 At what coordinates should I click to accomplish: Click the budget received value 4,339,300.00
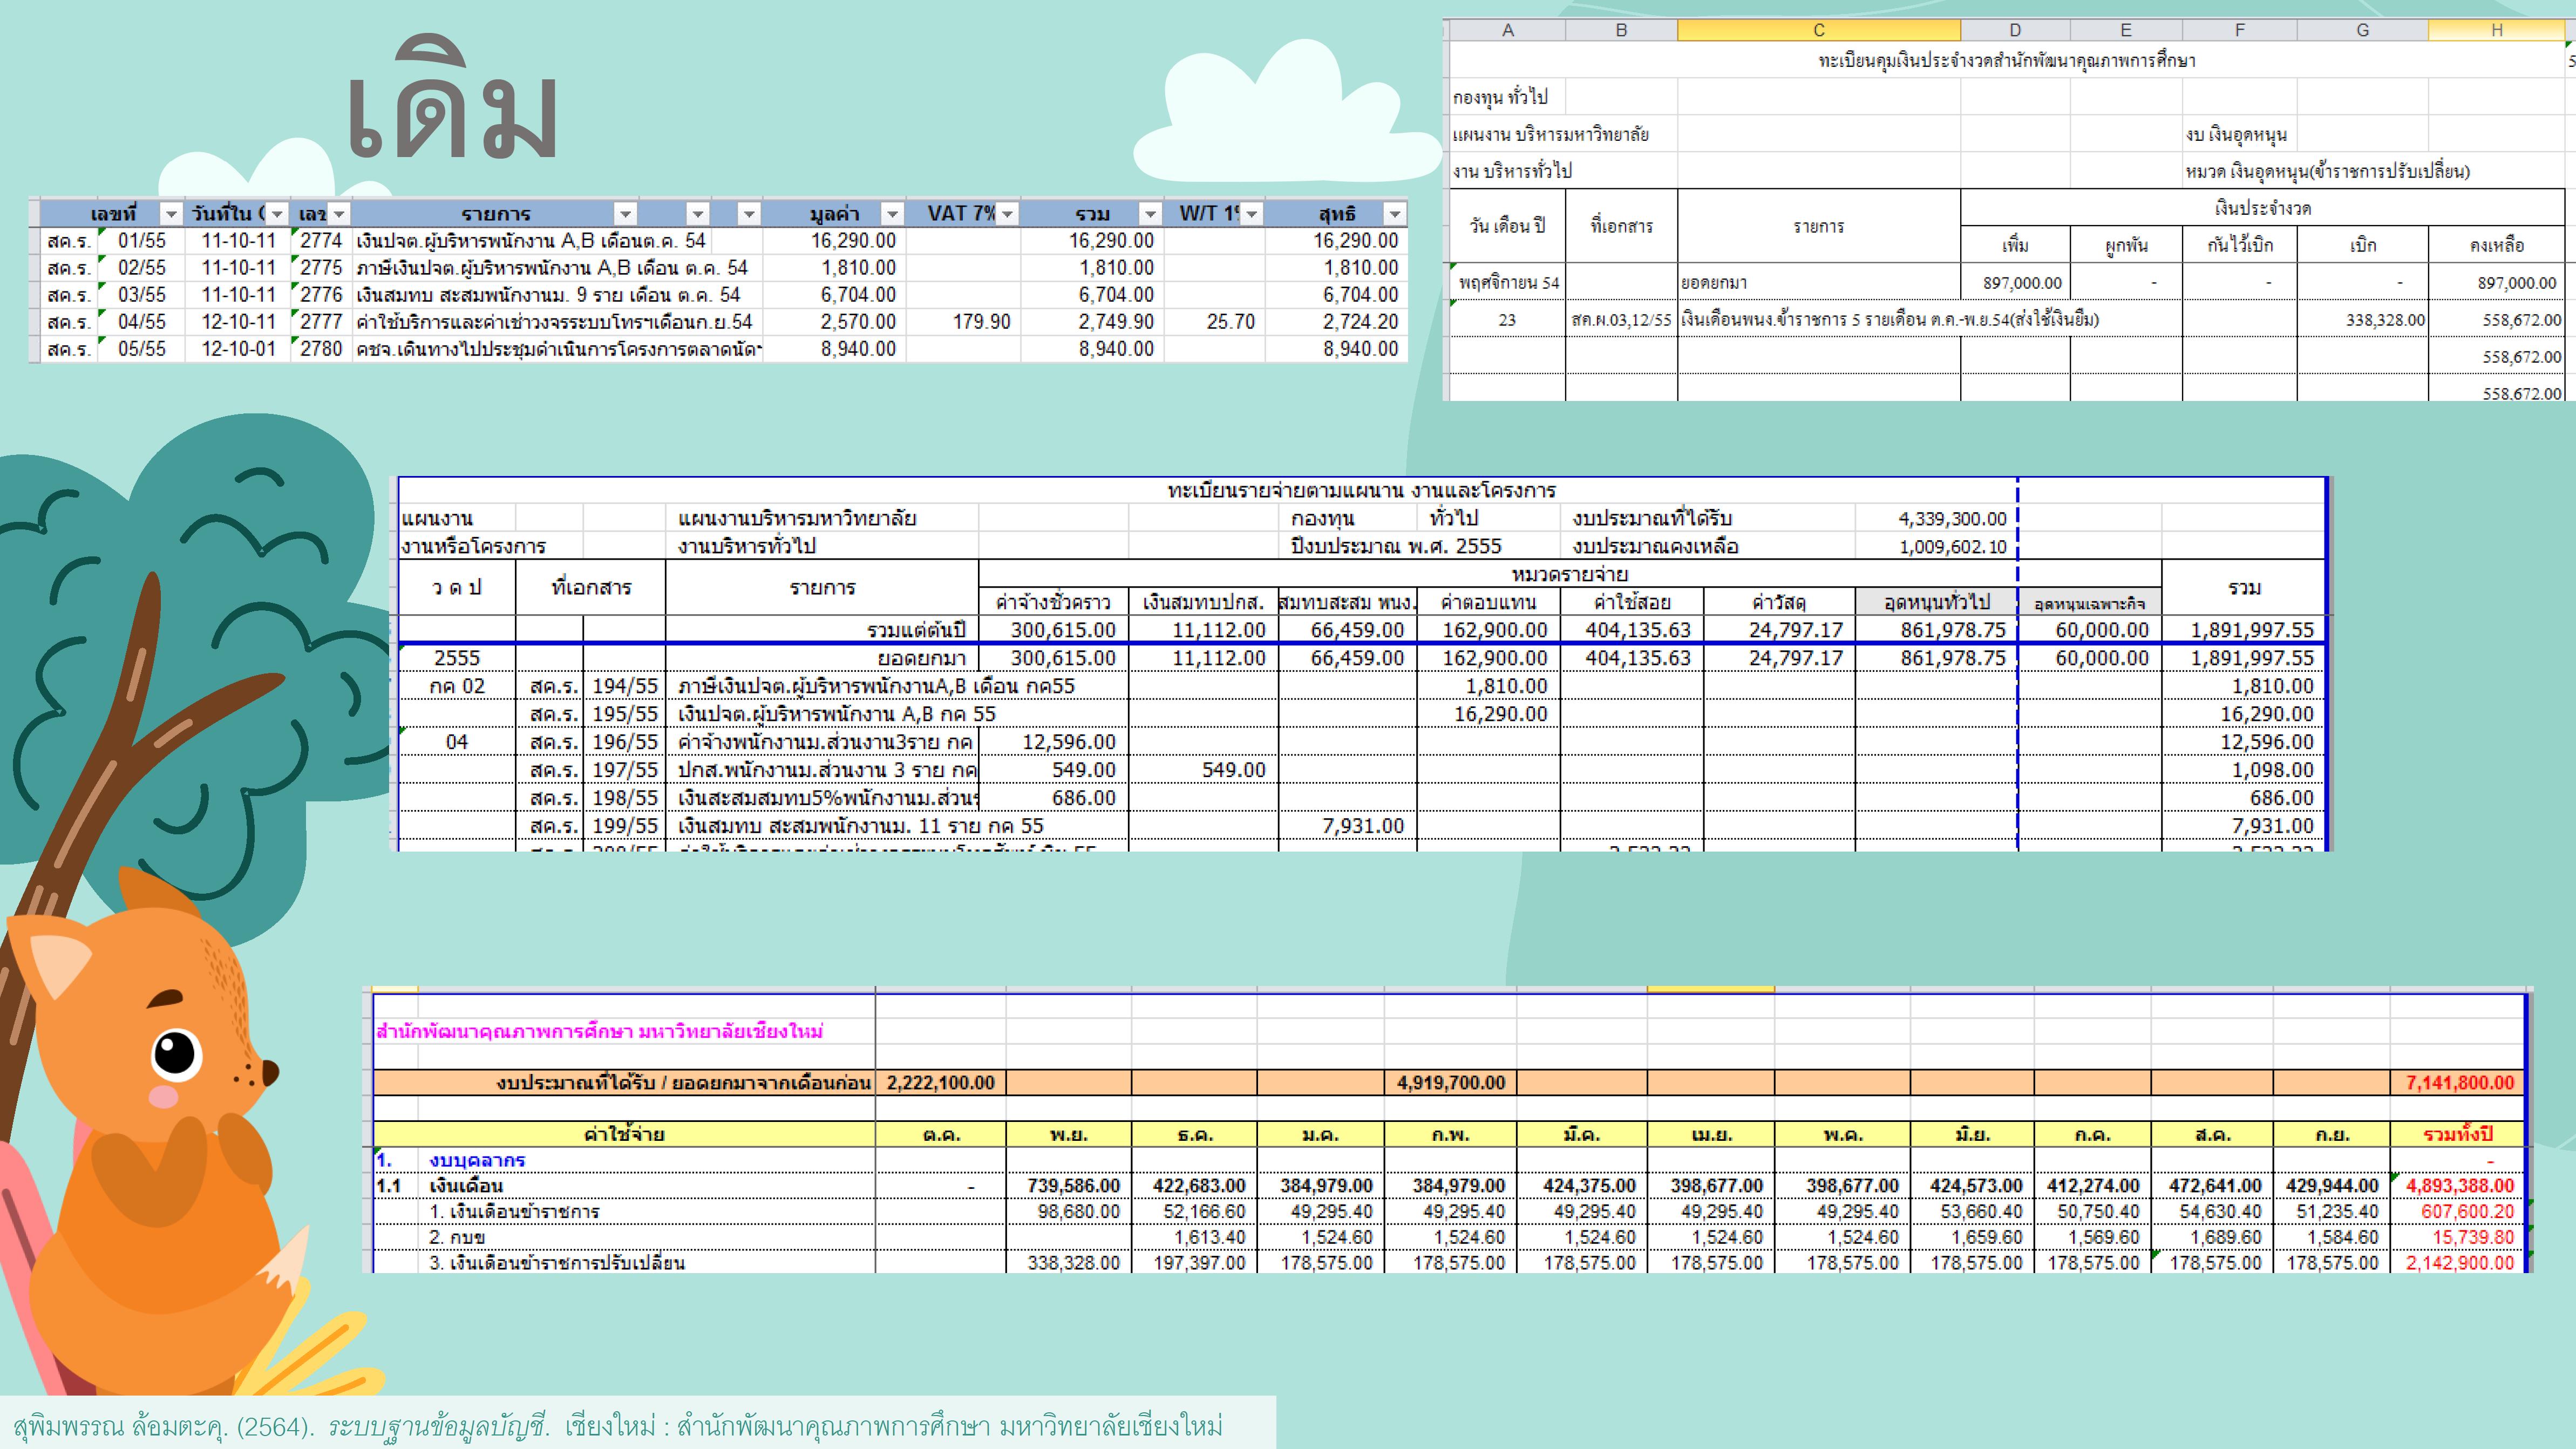(1952, 519)
